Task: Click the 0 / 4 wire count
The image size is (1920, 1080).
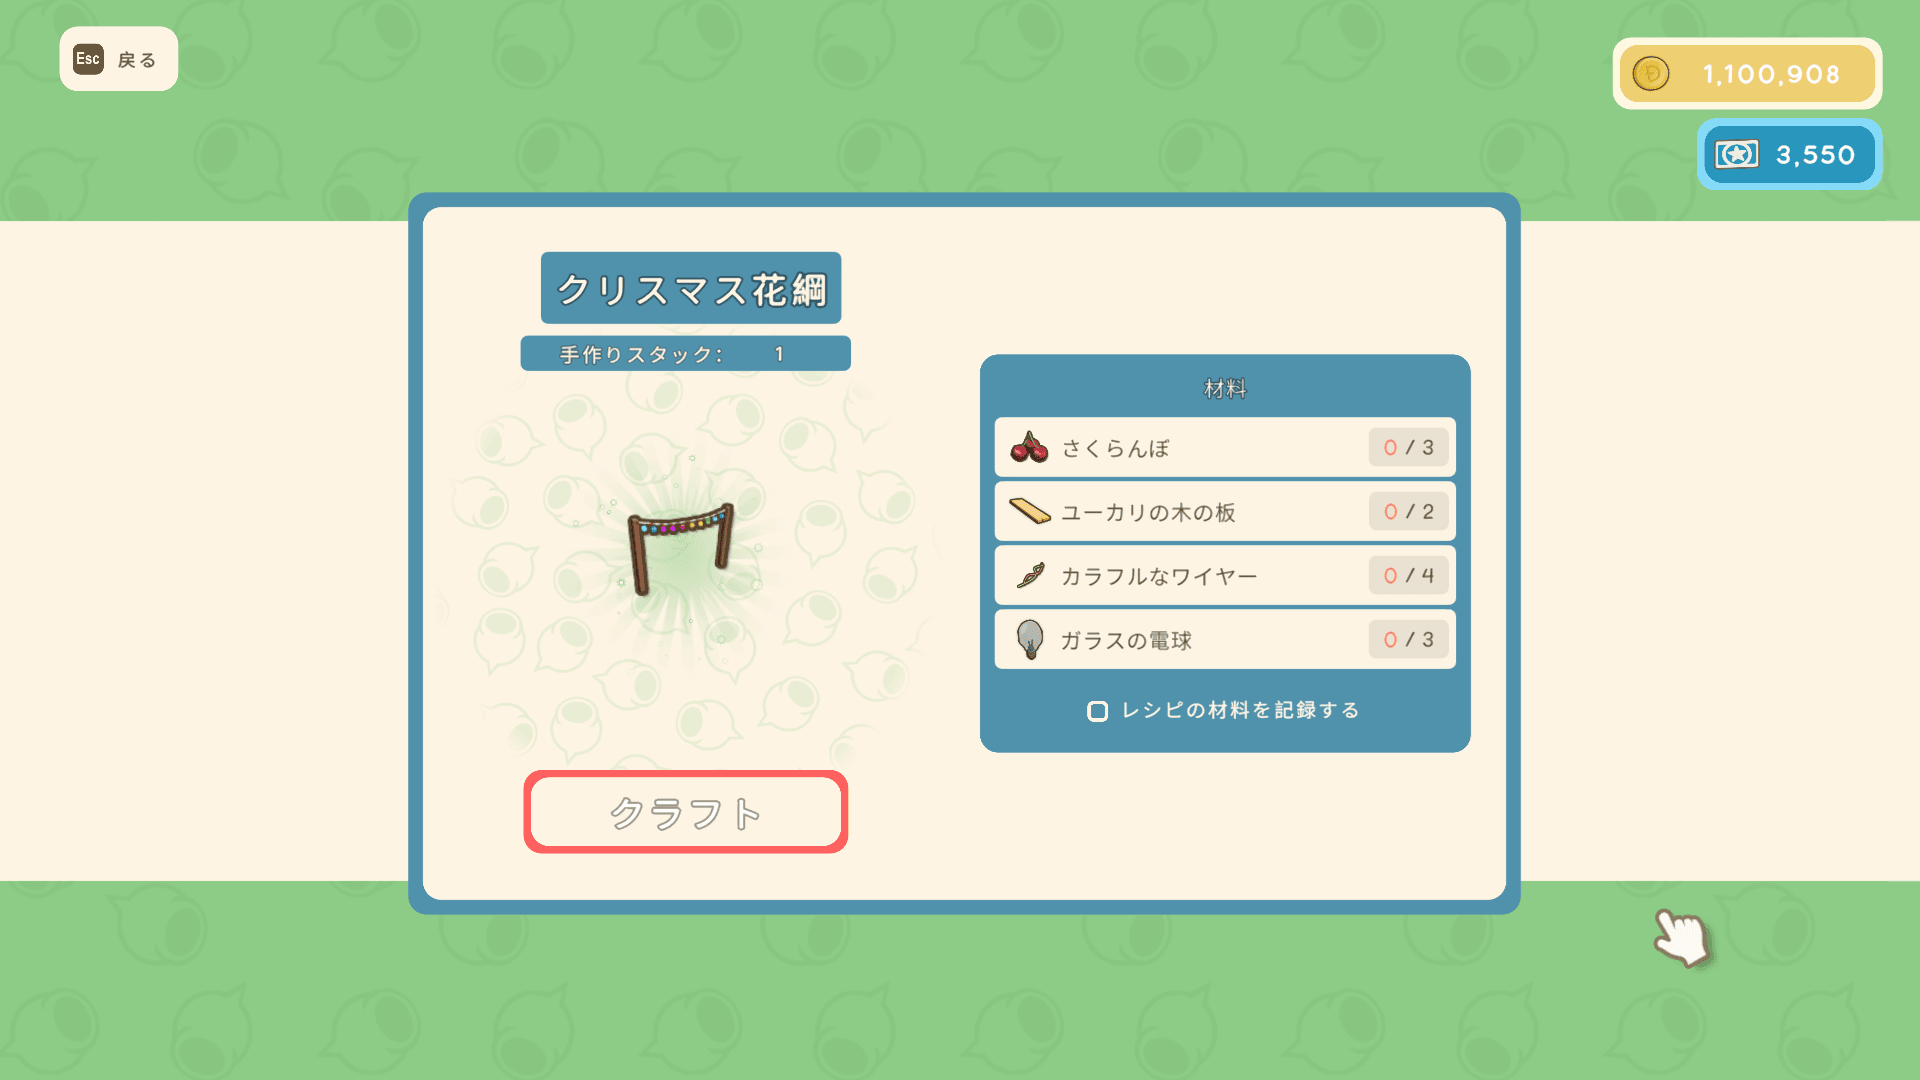Action: coord(1409,575)
